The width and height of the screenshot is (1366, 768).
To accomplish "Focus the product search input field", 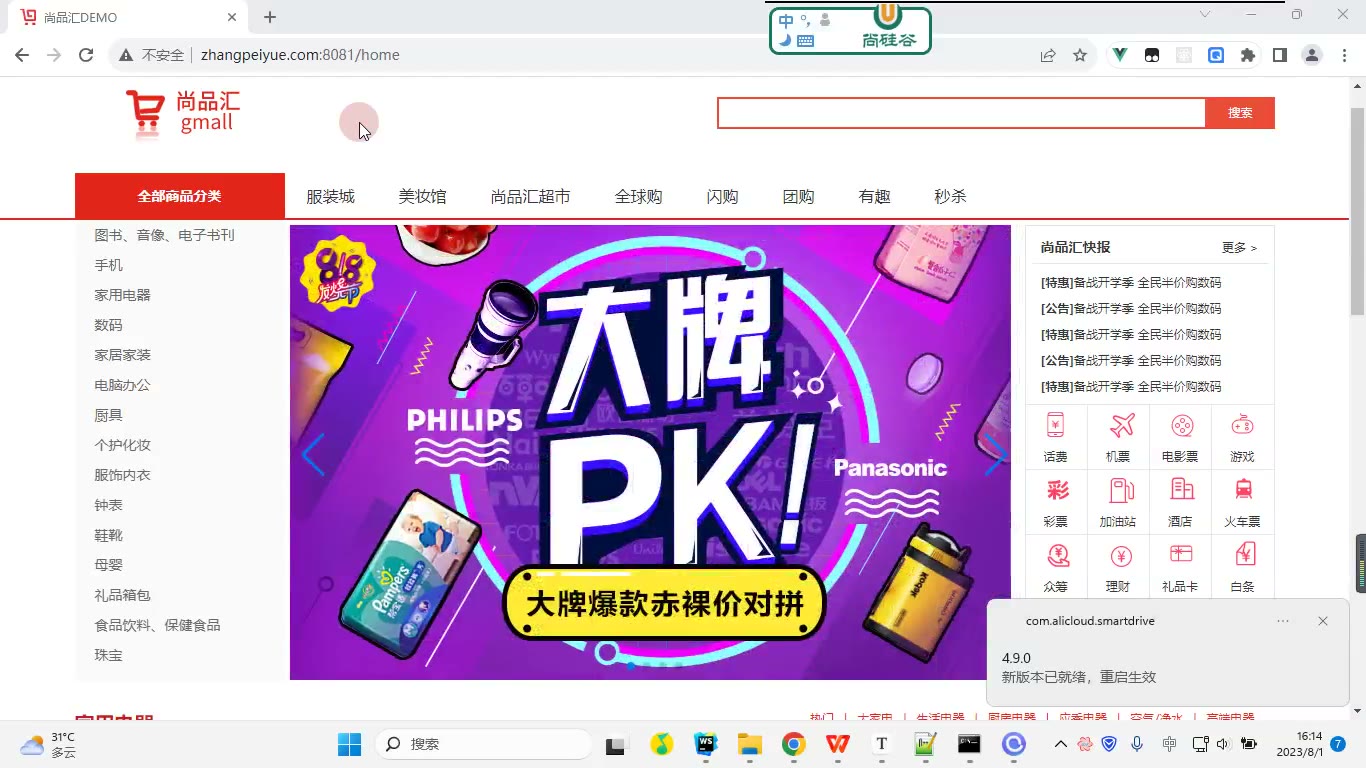I will click(x=962, y=113).
